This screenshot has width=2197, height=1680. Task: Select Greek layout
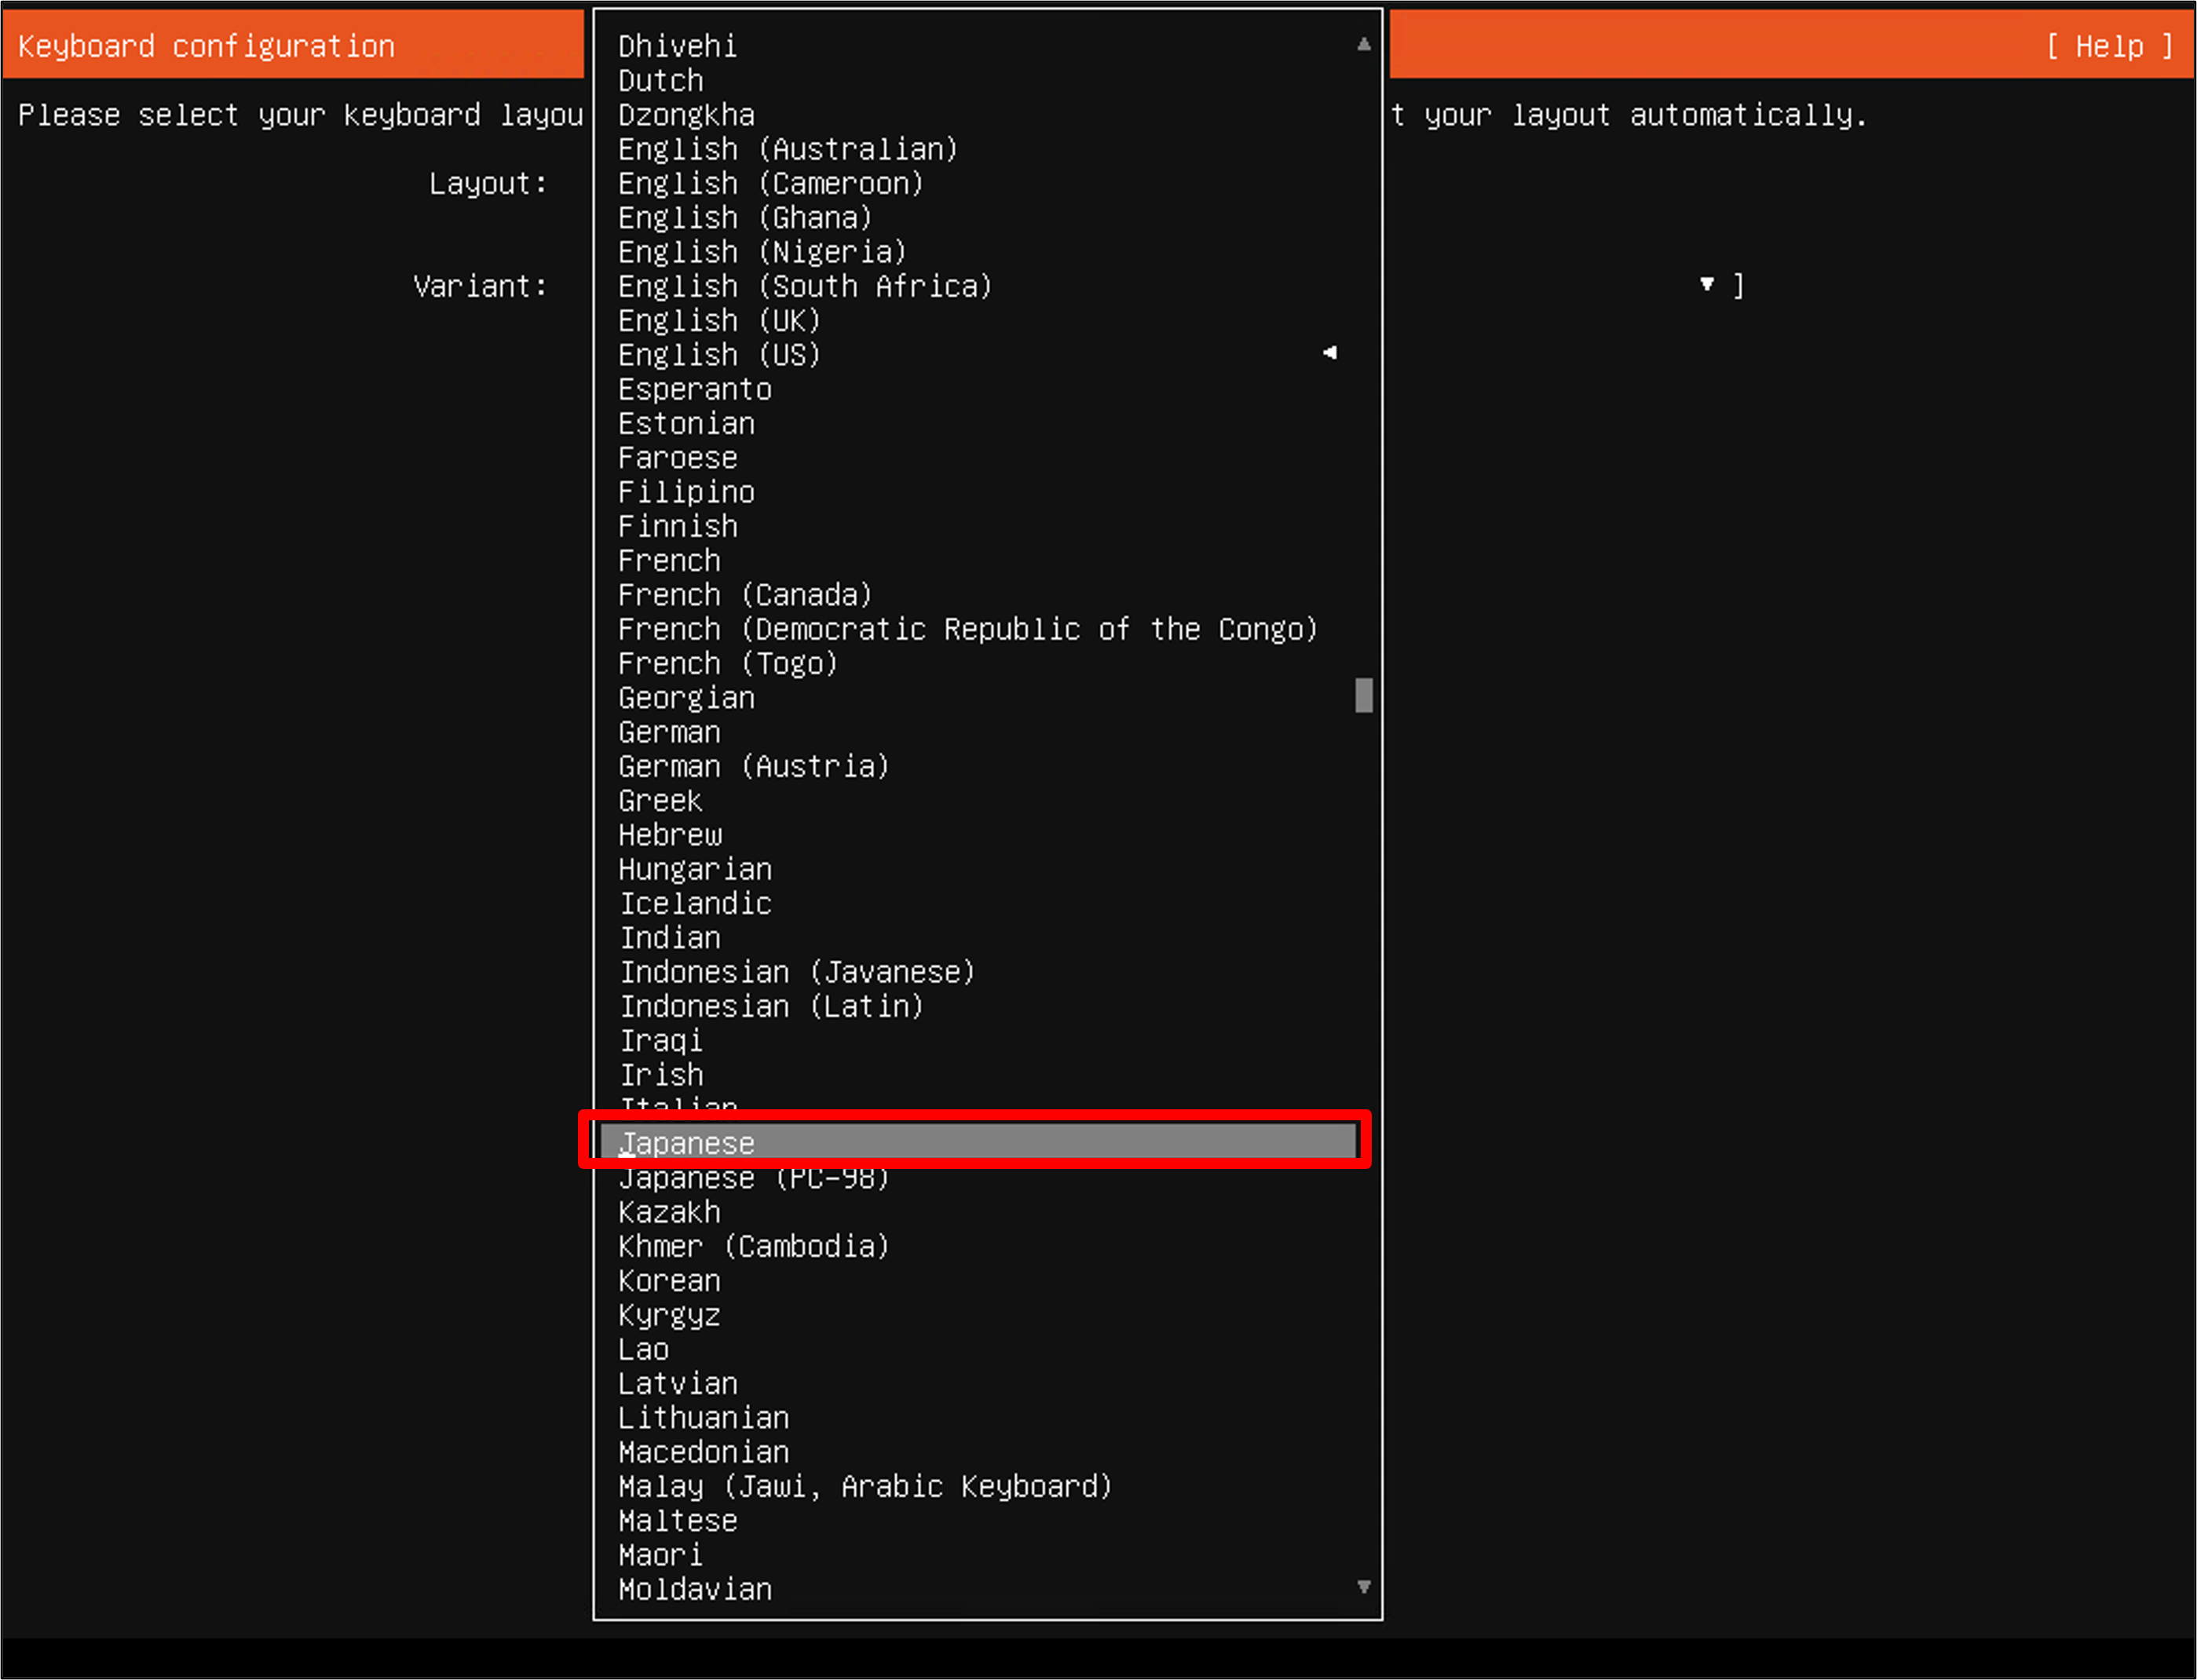point(660,800)
